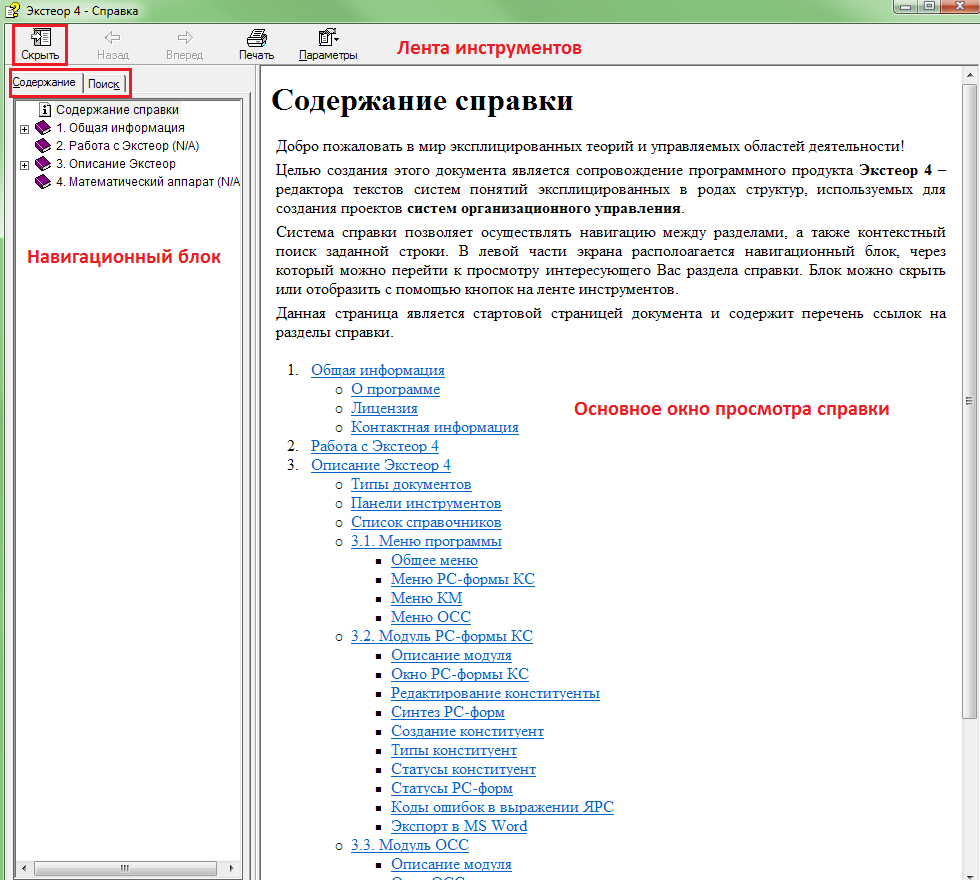Click the Скрыть (Hide) toolbar icon

40,38
